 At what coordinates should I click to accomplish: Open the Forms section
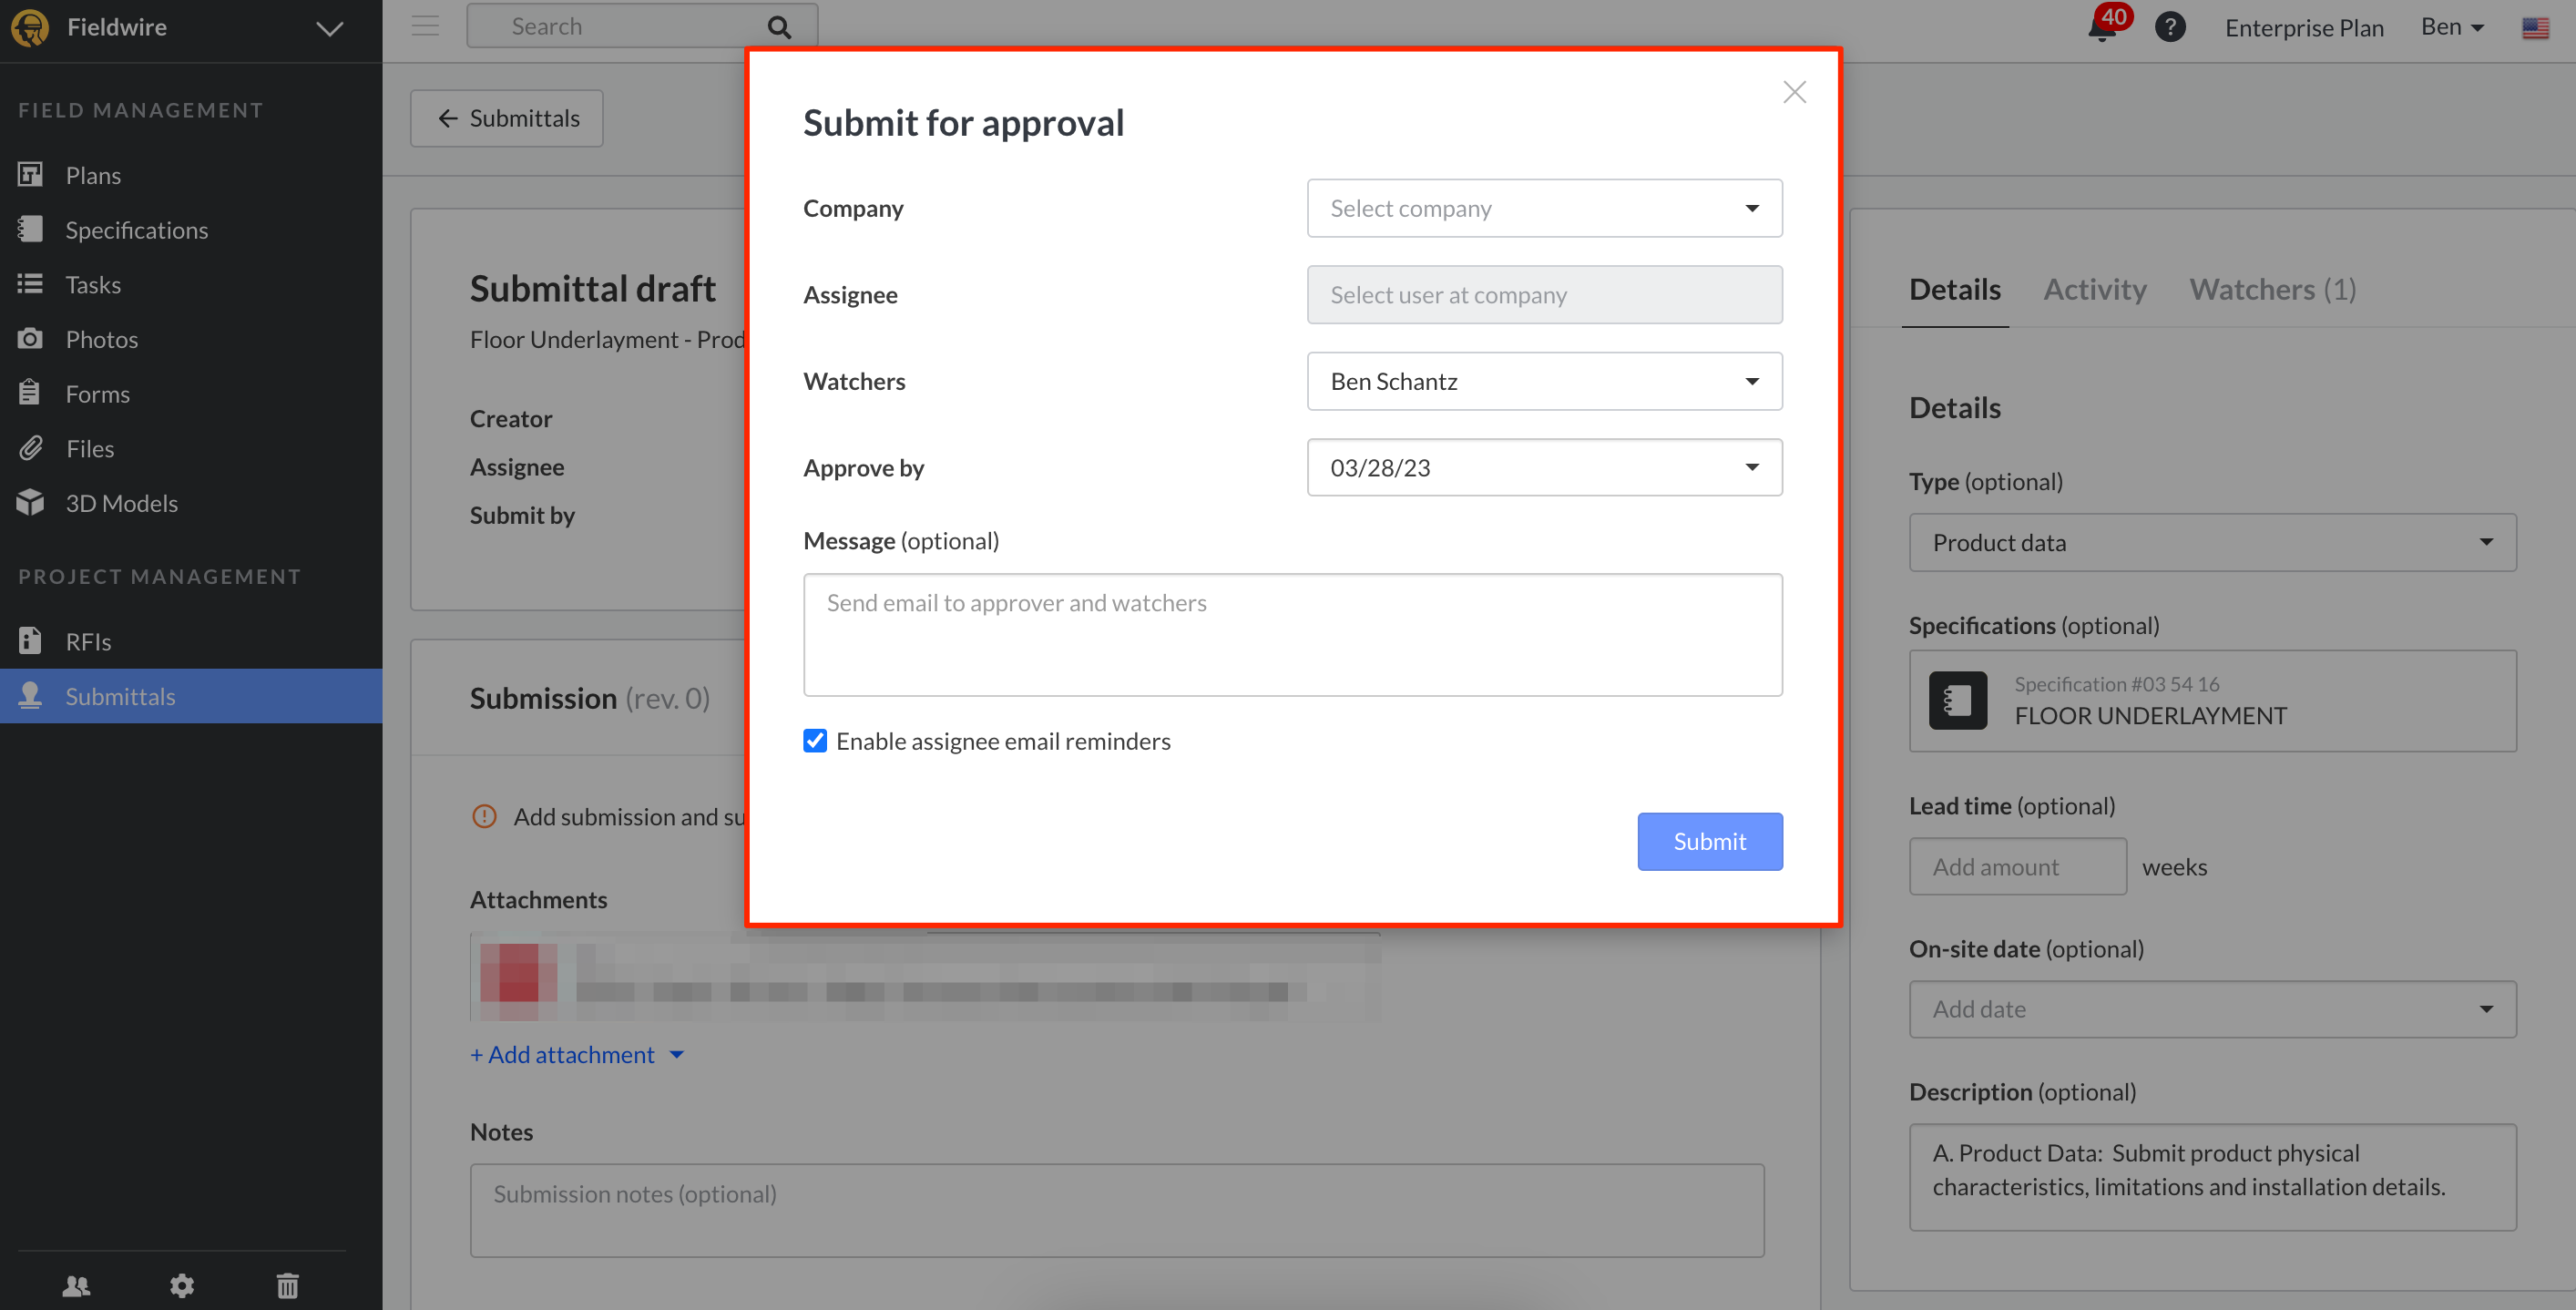tap(97, 393)
